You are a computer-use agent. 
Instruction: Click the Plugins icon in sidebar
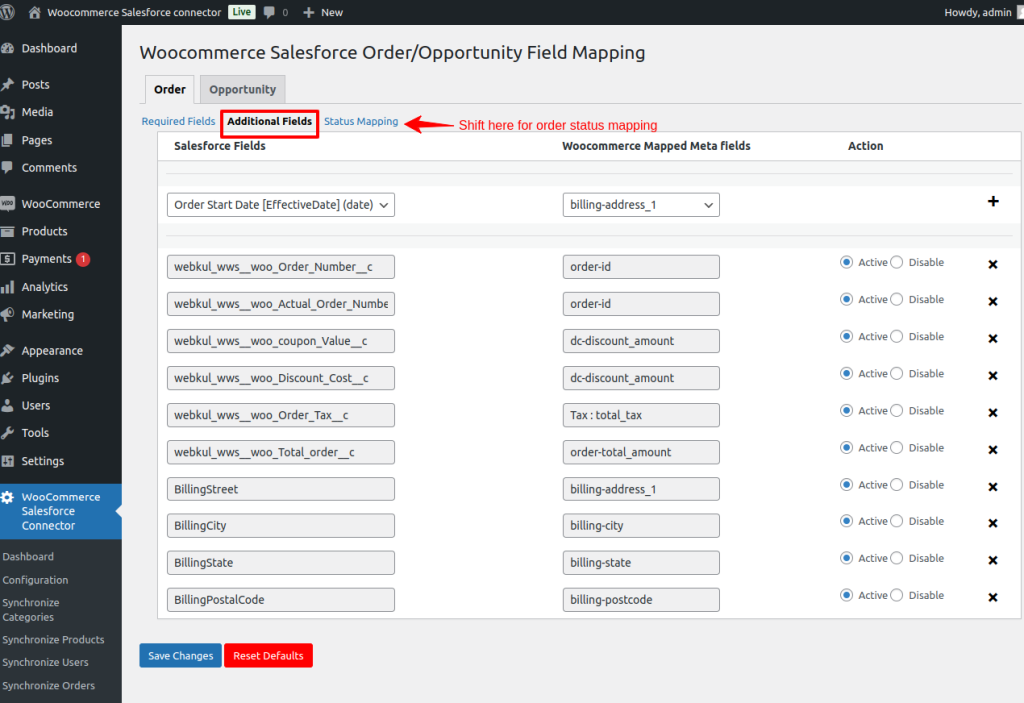point(9,378)
